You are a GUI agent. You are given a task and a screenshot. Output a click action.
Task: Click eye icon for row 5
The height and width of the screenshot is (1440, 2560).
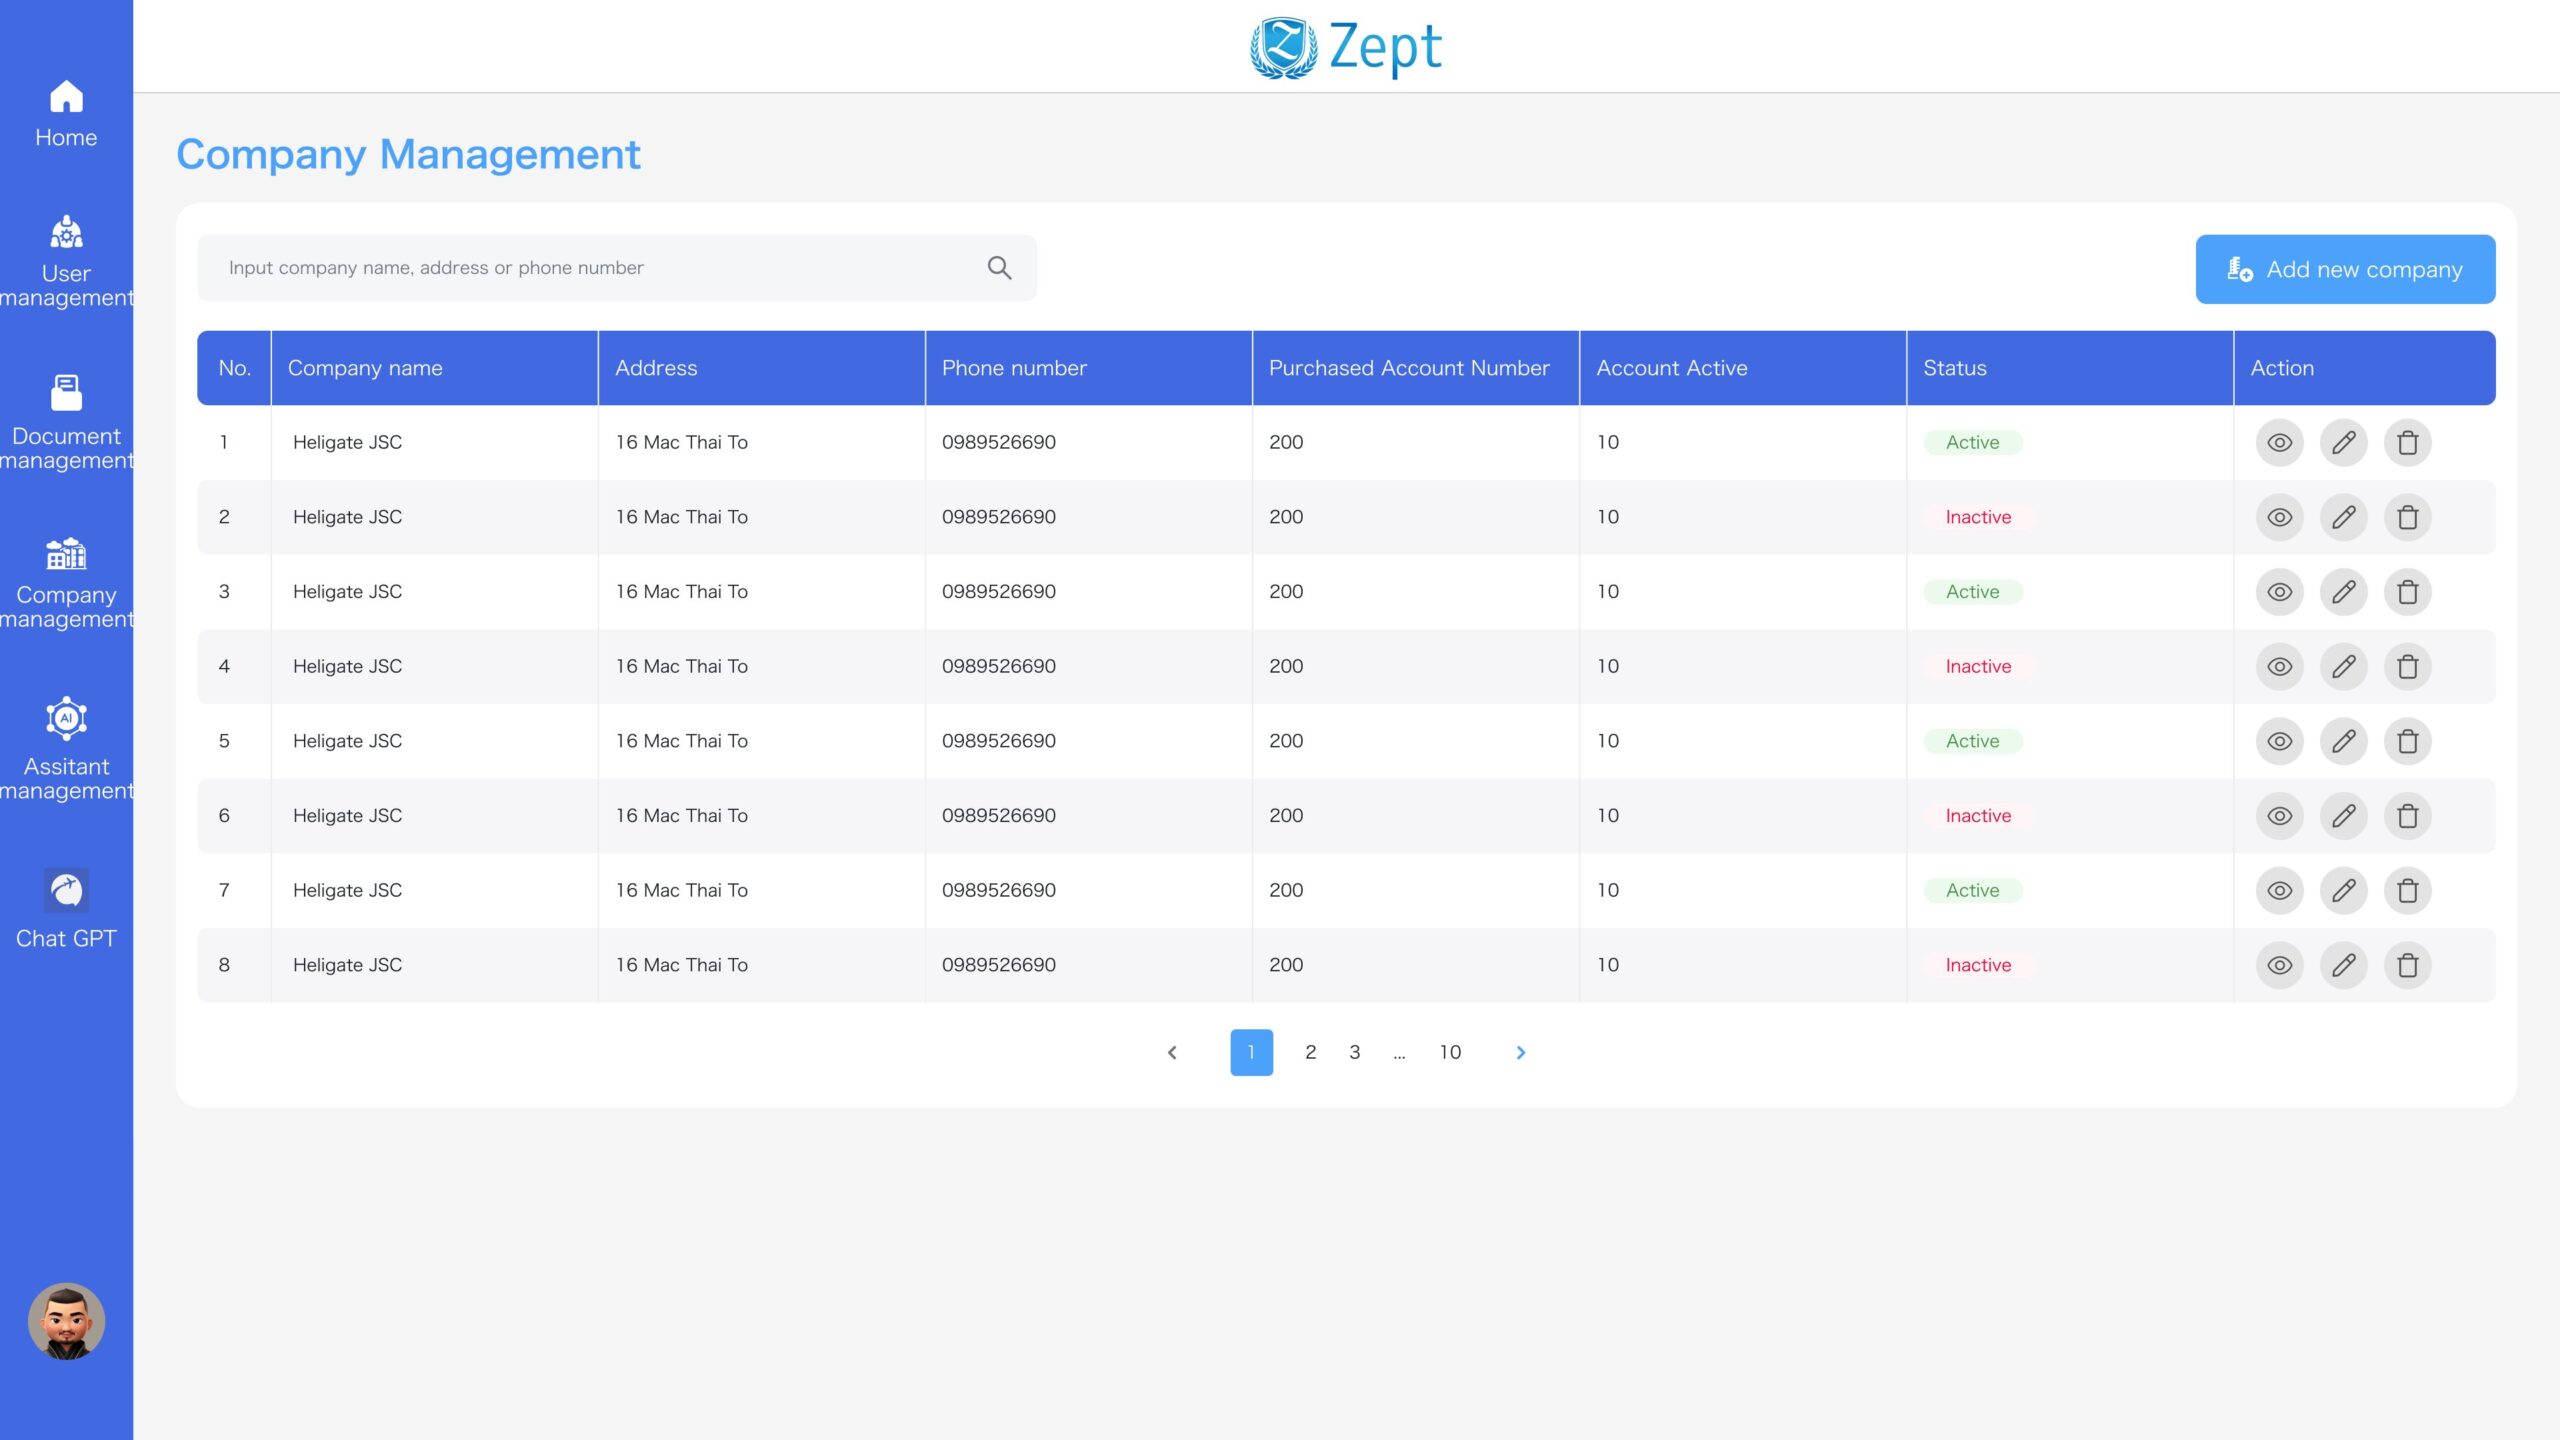pos(2279,741)
